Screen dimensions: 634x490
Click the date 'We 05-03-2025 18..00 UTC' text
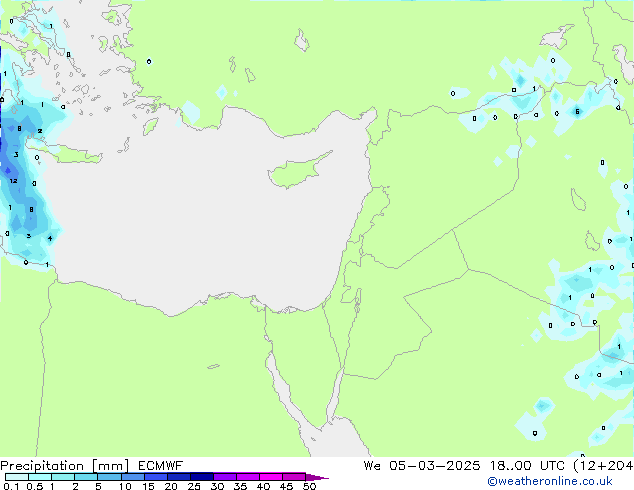click(x=464, y=466)
